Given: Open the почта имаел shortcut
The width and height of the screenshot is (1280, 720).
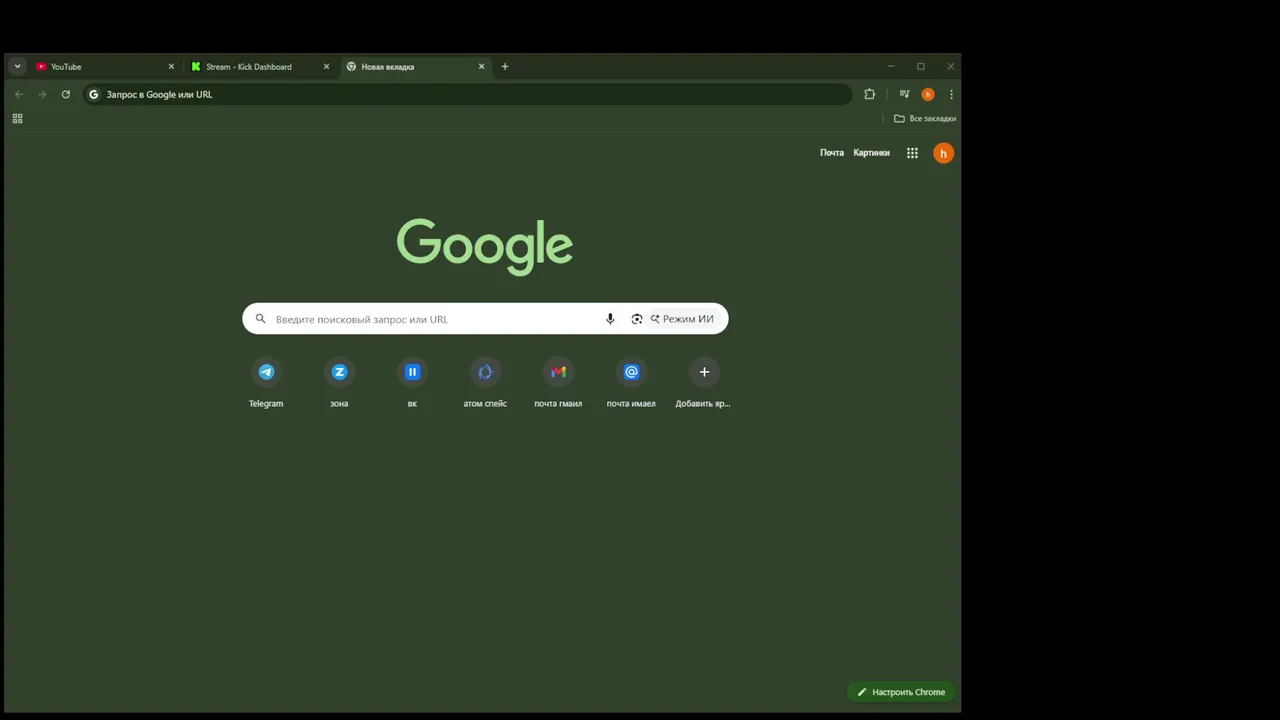Looking at the screenshot, I should click(631, 384).
